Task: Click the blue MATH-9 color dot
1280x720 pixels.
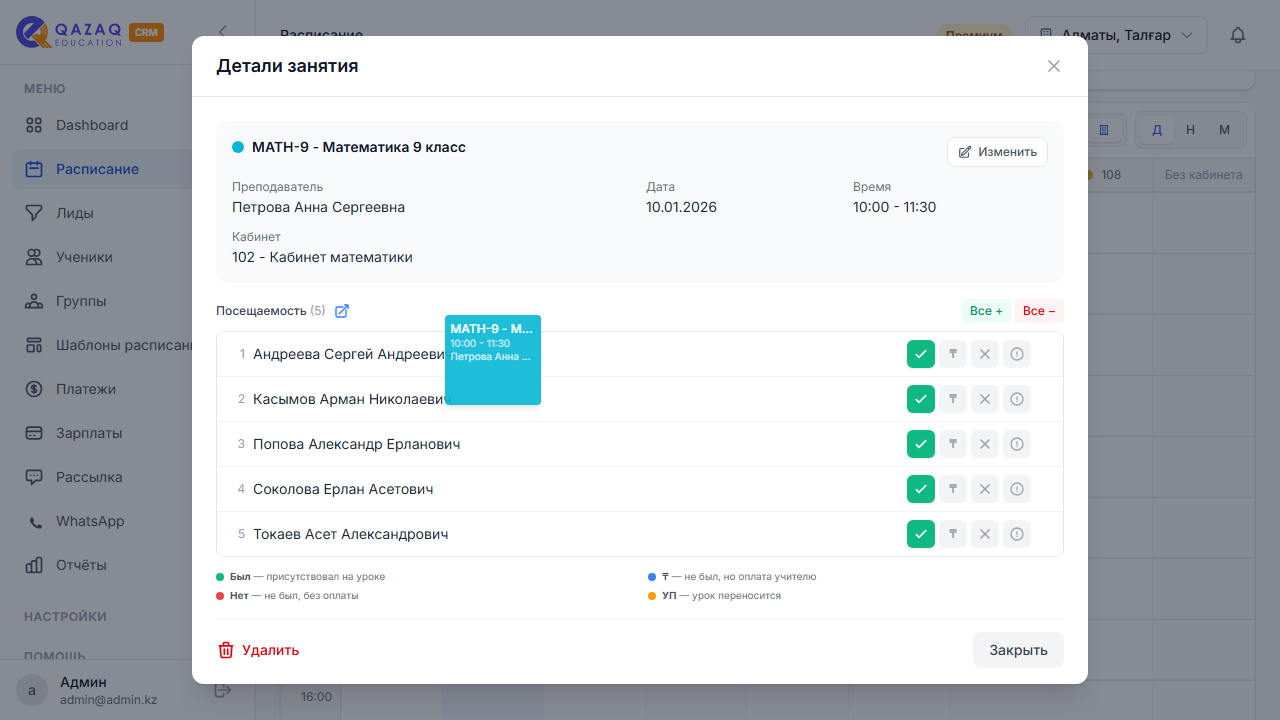Action: [x=238, y=147]
